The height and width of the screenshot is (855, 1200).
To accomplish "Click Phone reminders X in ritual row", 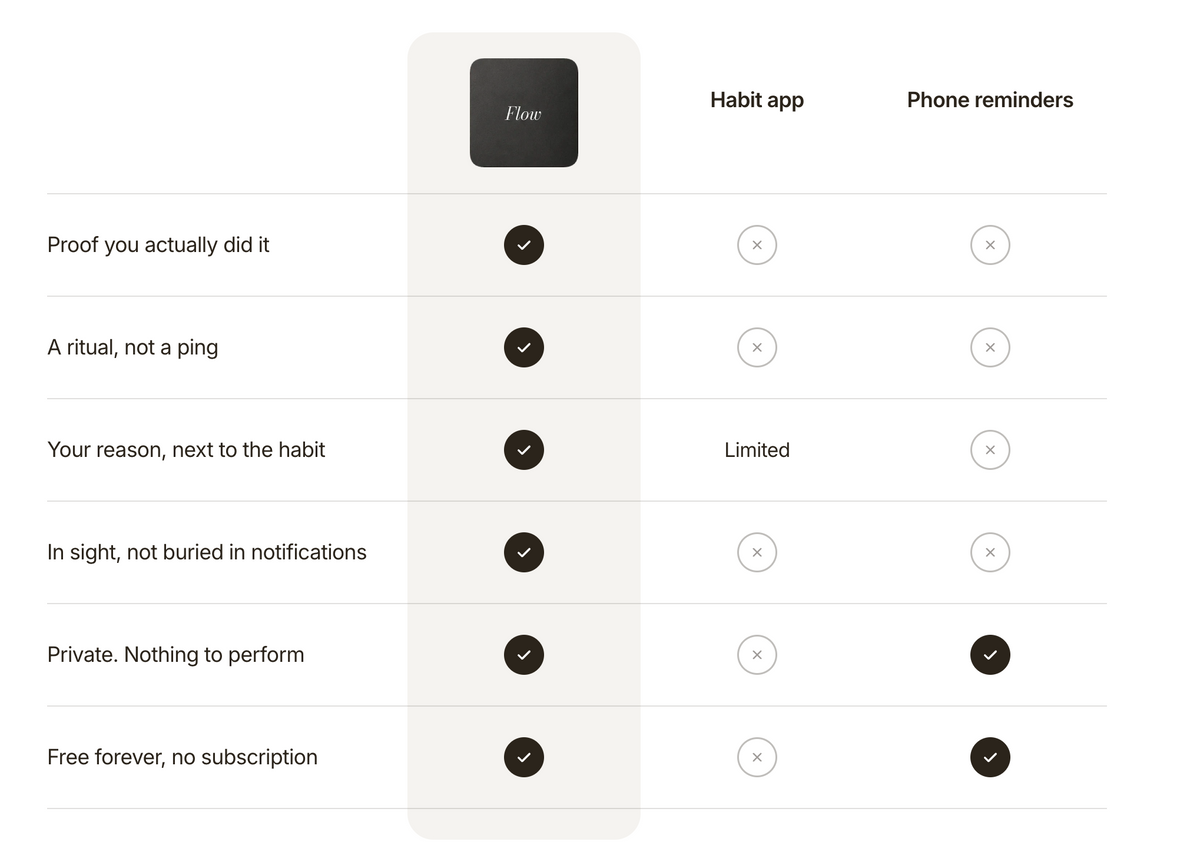I will 990,347.
